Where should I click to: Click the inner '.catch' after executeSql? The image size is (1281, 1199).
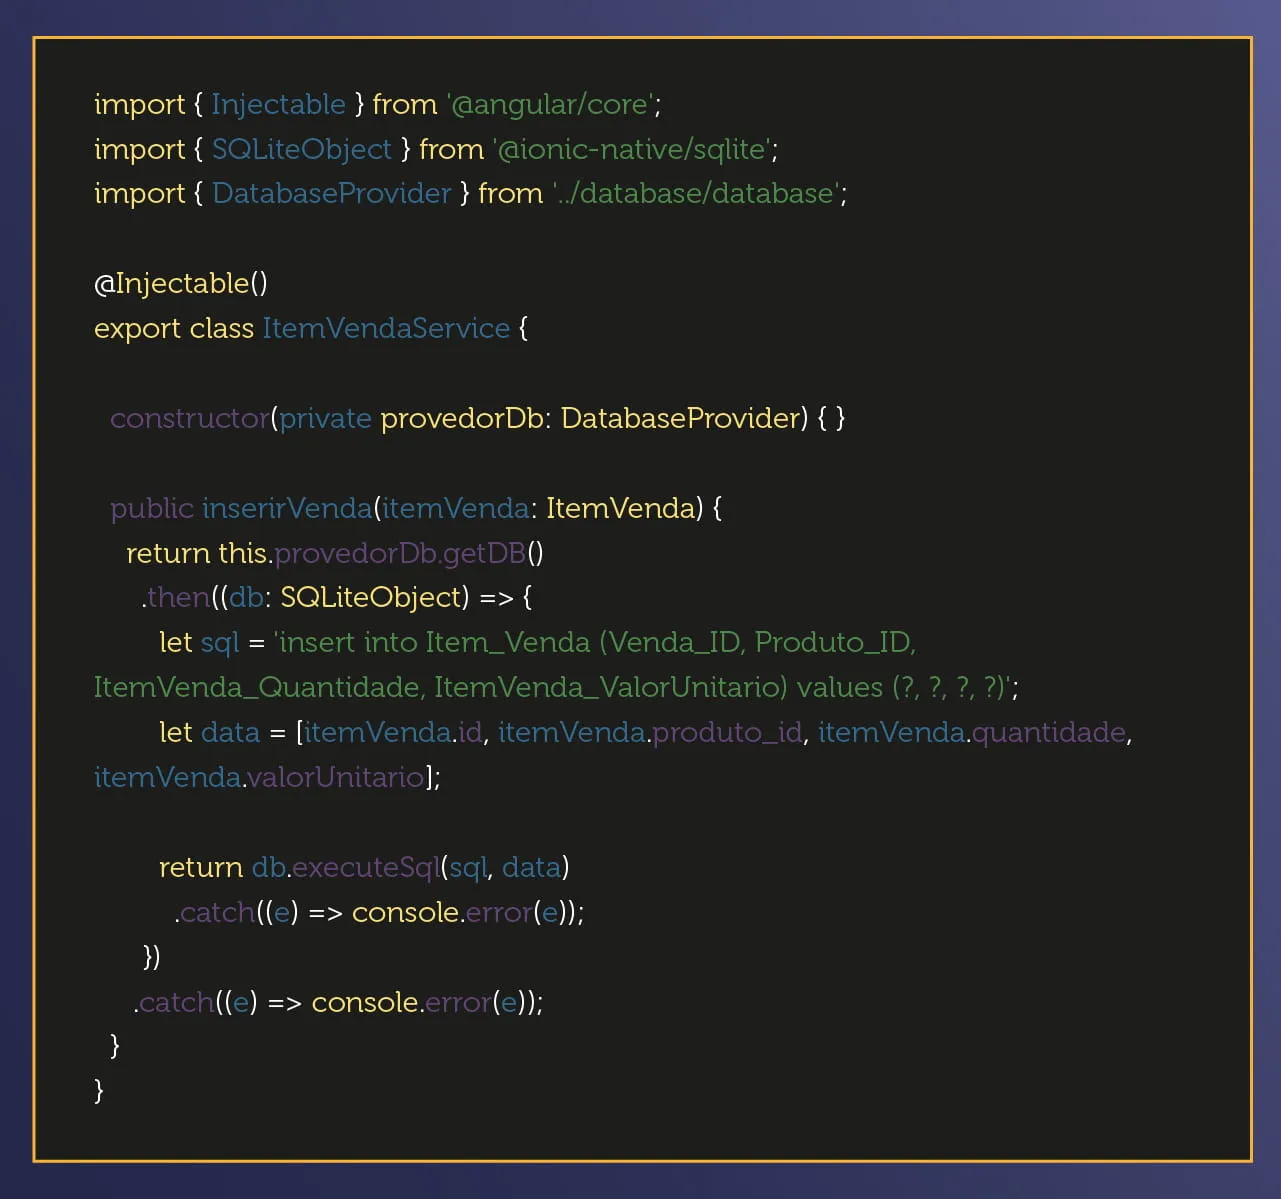tap(215, 912)
